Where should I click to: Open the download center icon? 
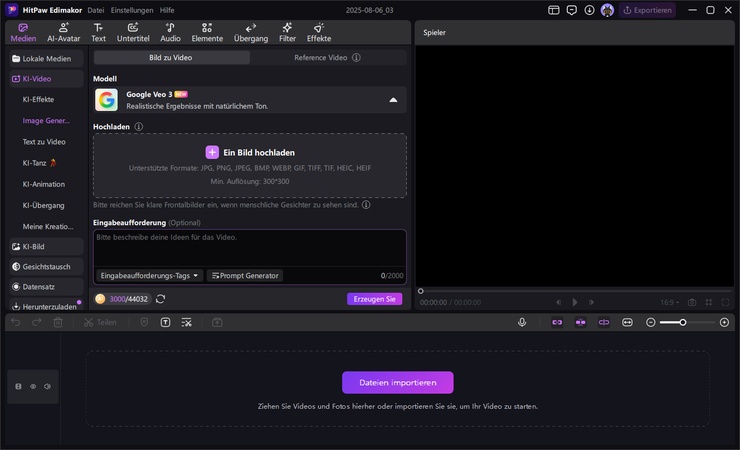click(x=589, y=10)
